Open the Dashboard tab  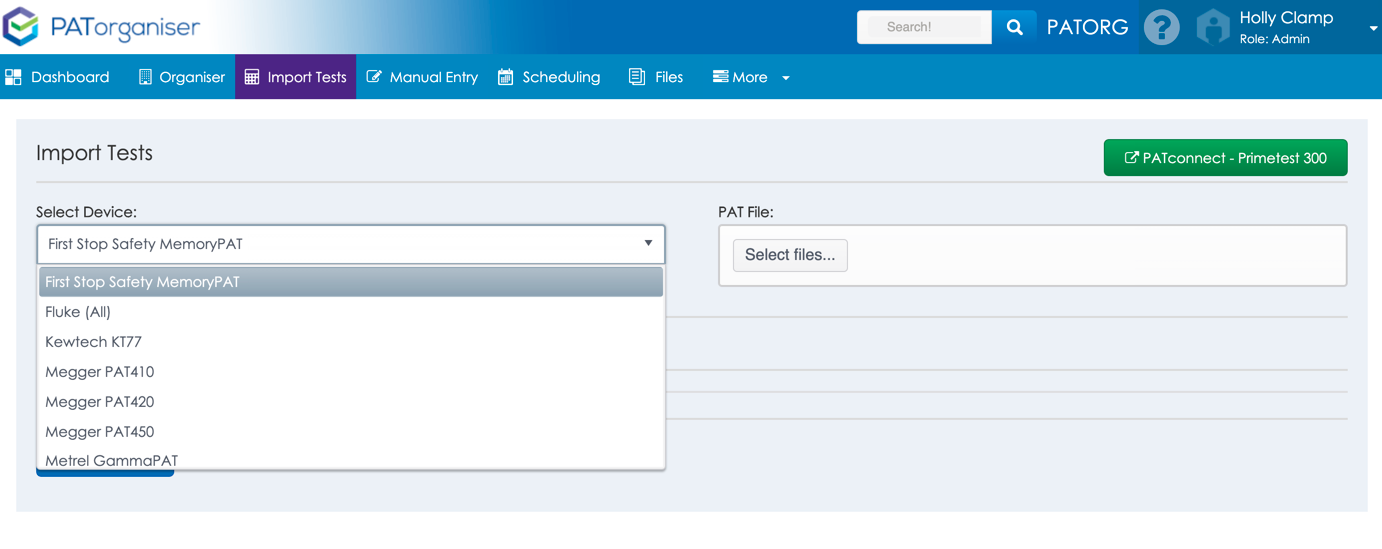pos(58,77)
